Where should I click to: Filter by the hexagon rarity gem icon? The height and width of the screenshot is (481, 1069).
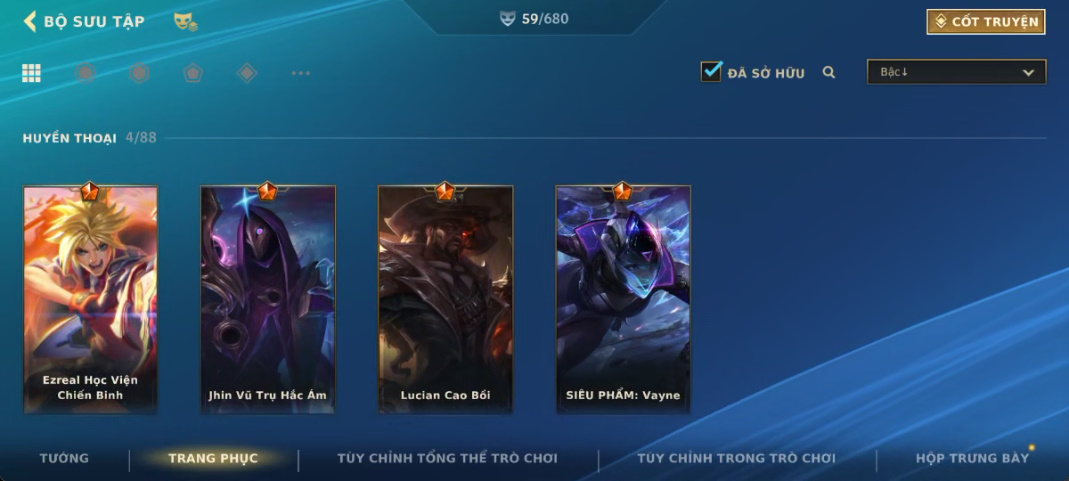click(x=139, y=72)
